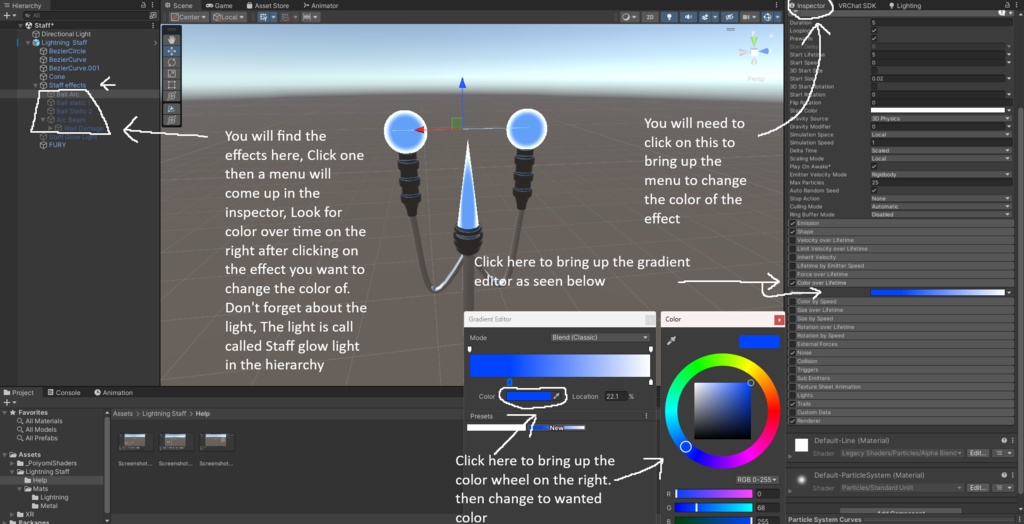Disable the Noise module checkbox

(x=792, y=353)
